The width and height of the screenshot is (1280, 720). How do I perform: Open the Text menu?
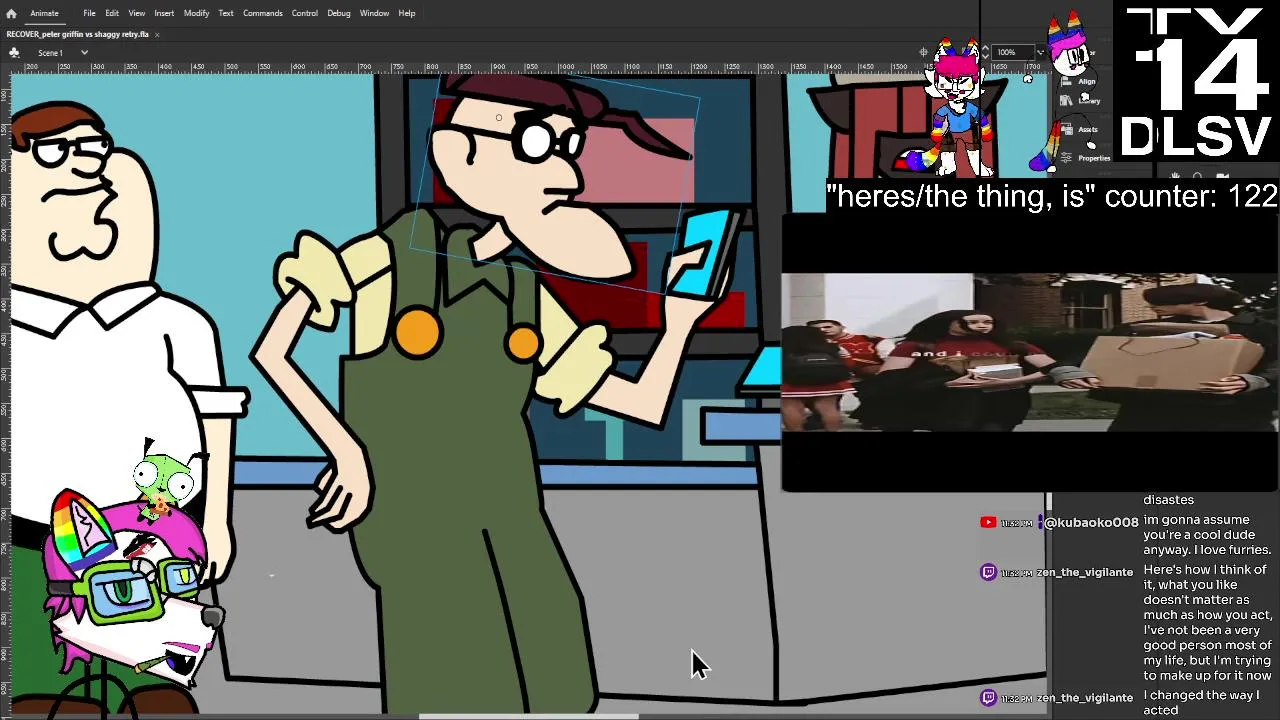[226, 13]
